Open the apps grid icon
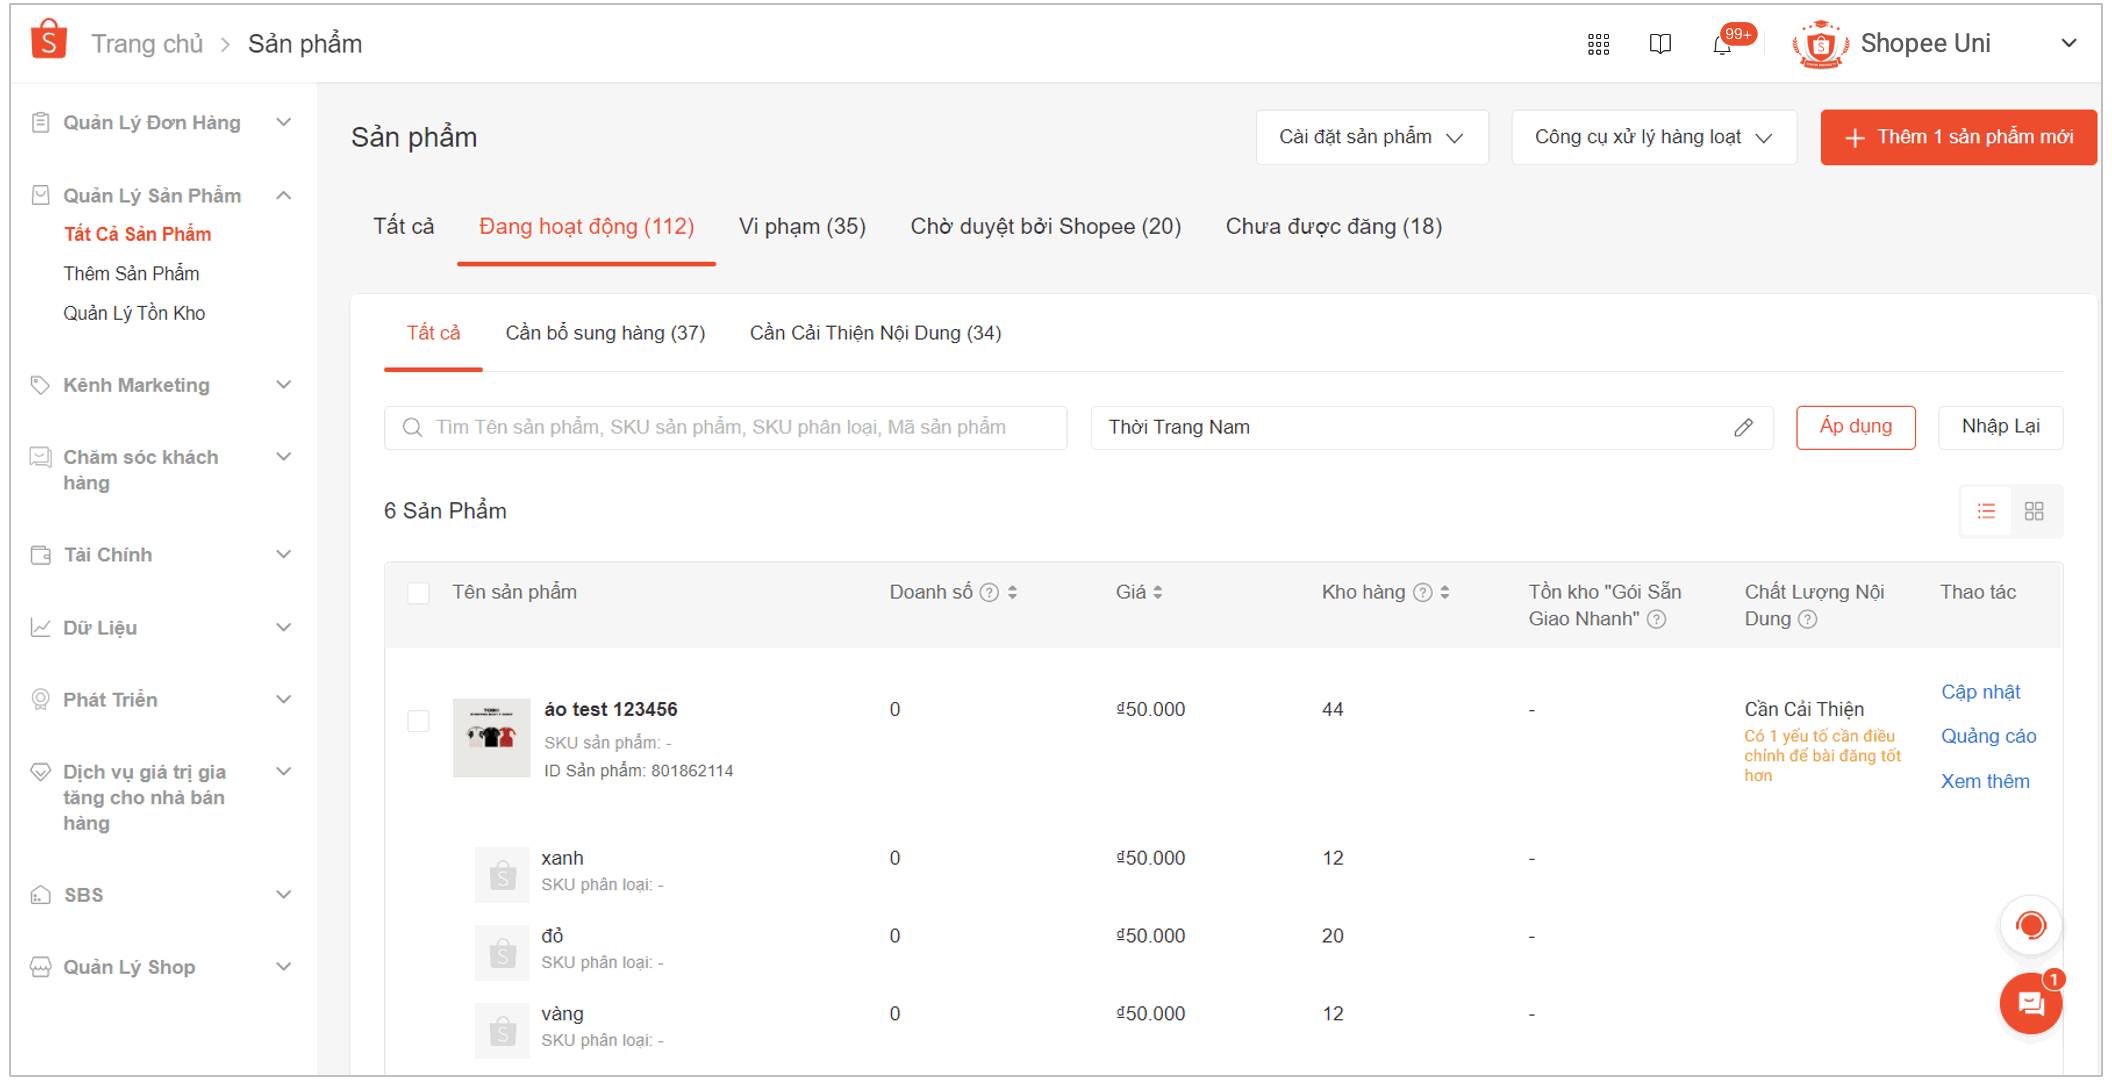 (x=1598, y=44)
